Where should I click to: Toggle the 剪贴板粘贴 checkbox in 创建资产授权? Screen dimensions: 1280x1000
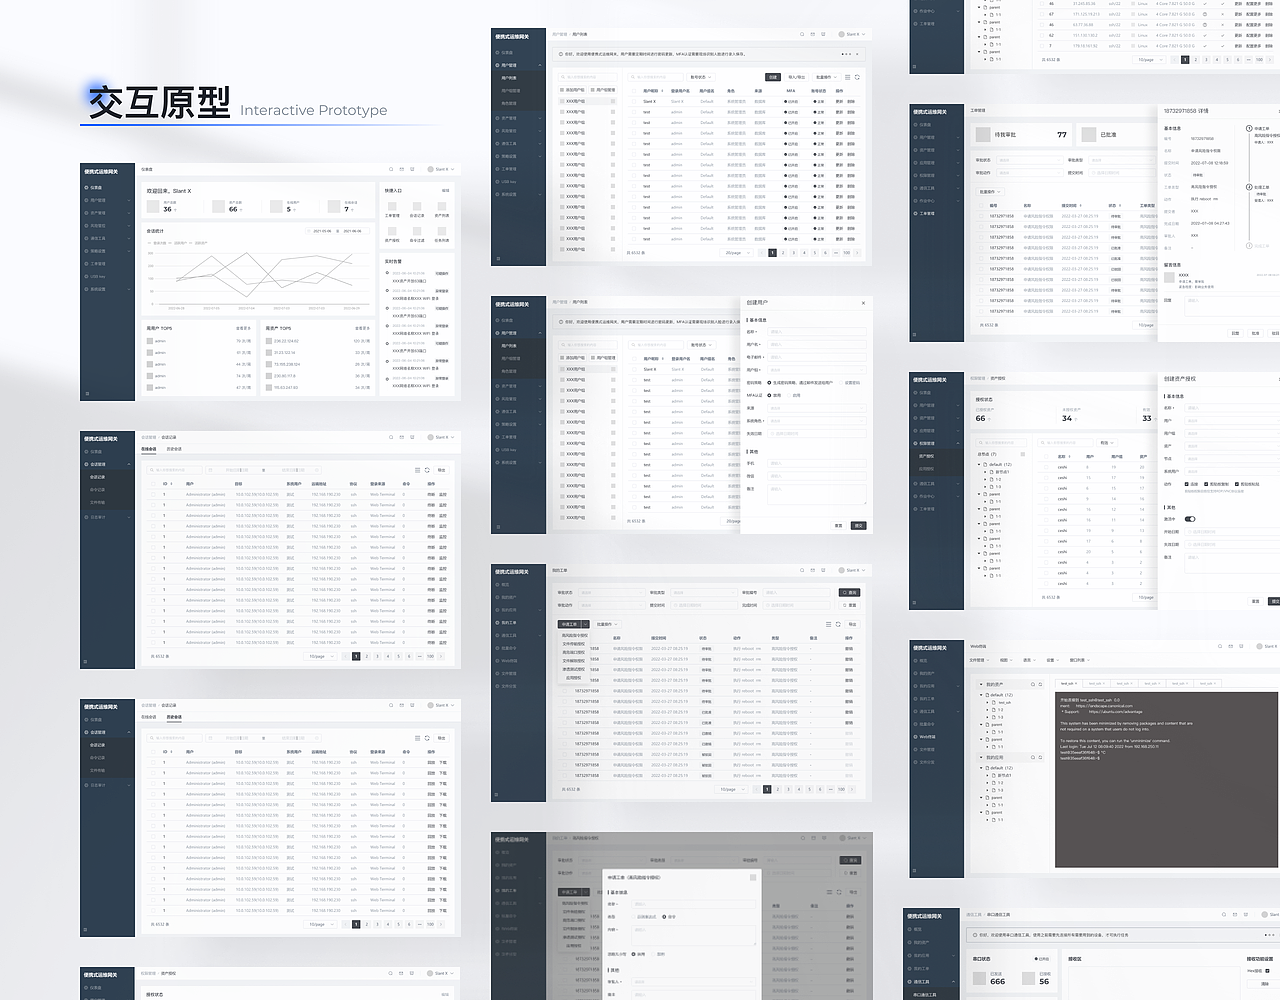(x=1237, y=484)
